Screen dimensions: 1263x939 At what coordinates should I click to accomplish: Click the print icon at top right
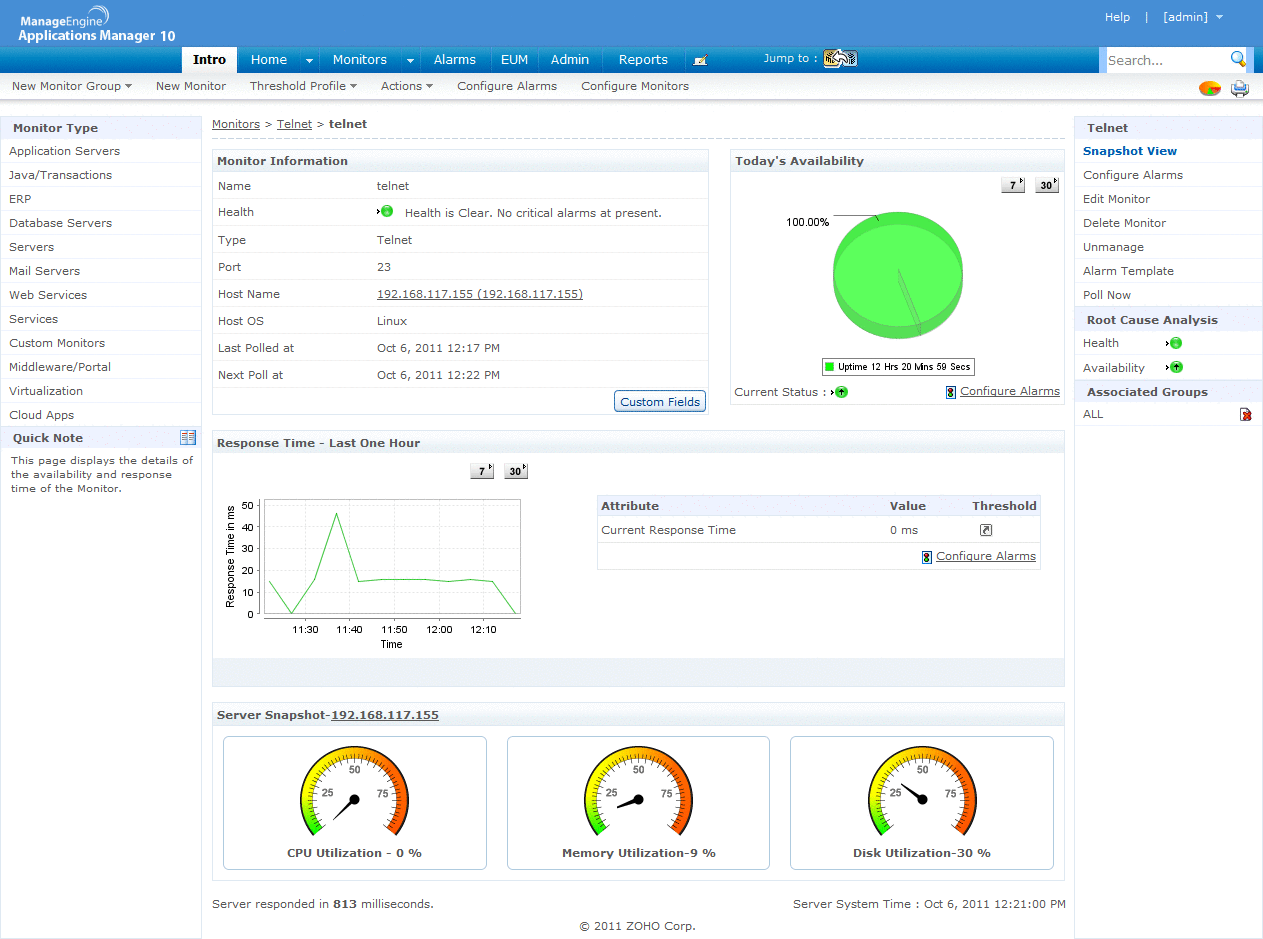(x=1240, y=88)
